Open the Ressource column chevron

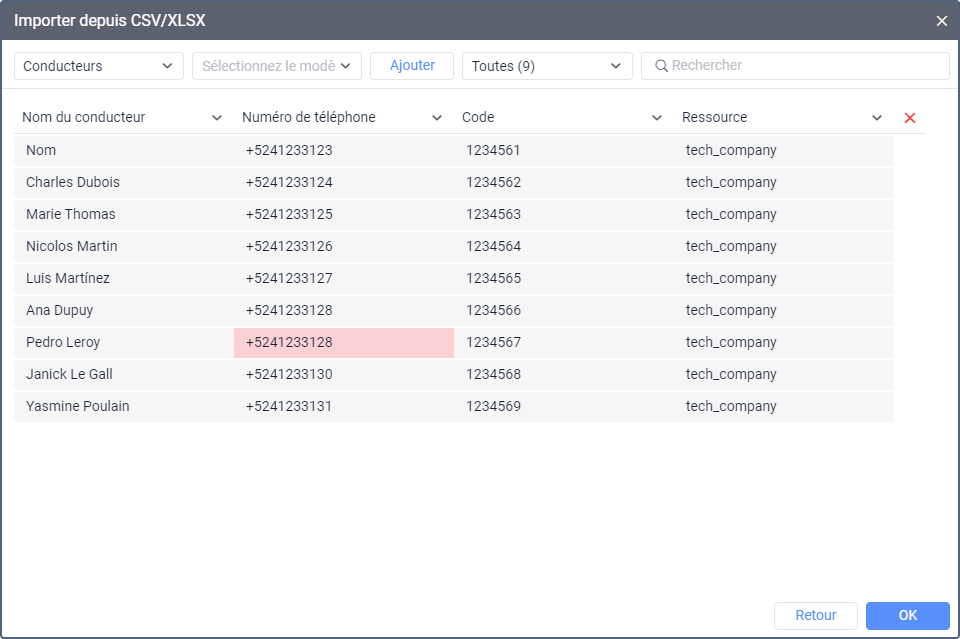click(x=877, y=118)
